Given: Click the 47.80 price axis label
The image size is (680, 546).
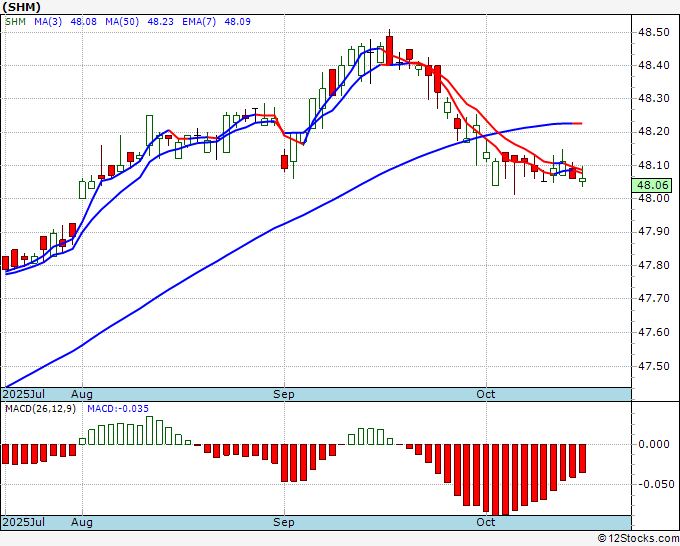Looking at the screenshot, I should [654, 265].
